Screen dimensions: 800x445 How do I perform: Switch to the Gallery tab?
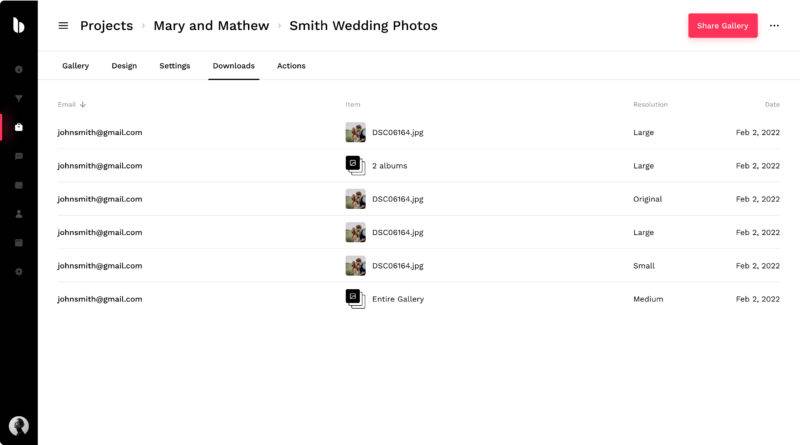point(76,66)
